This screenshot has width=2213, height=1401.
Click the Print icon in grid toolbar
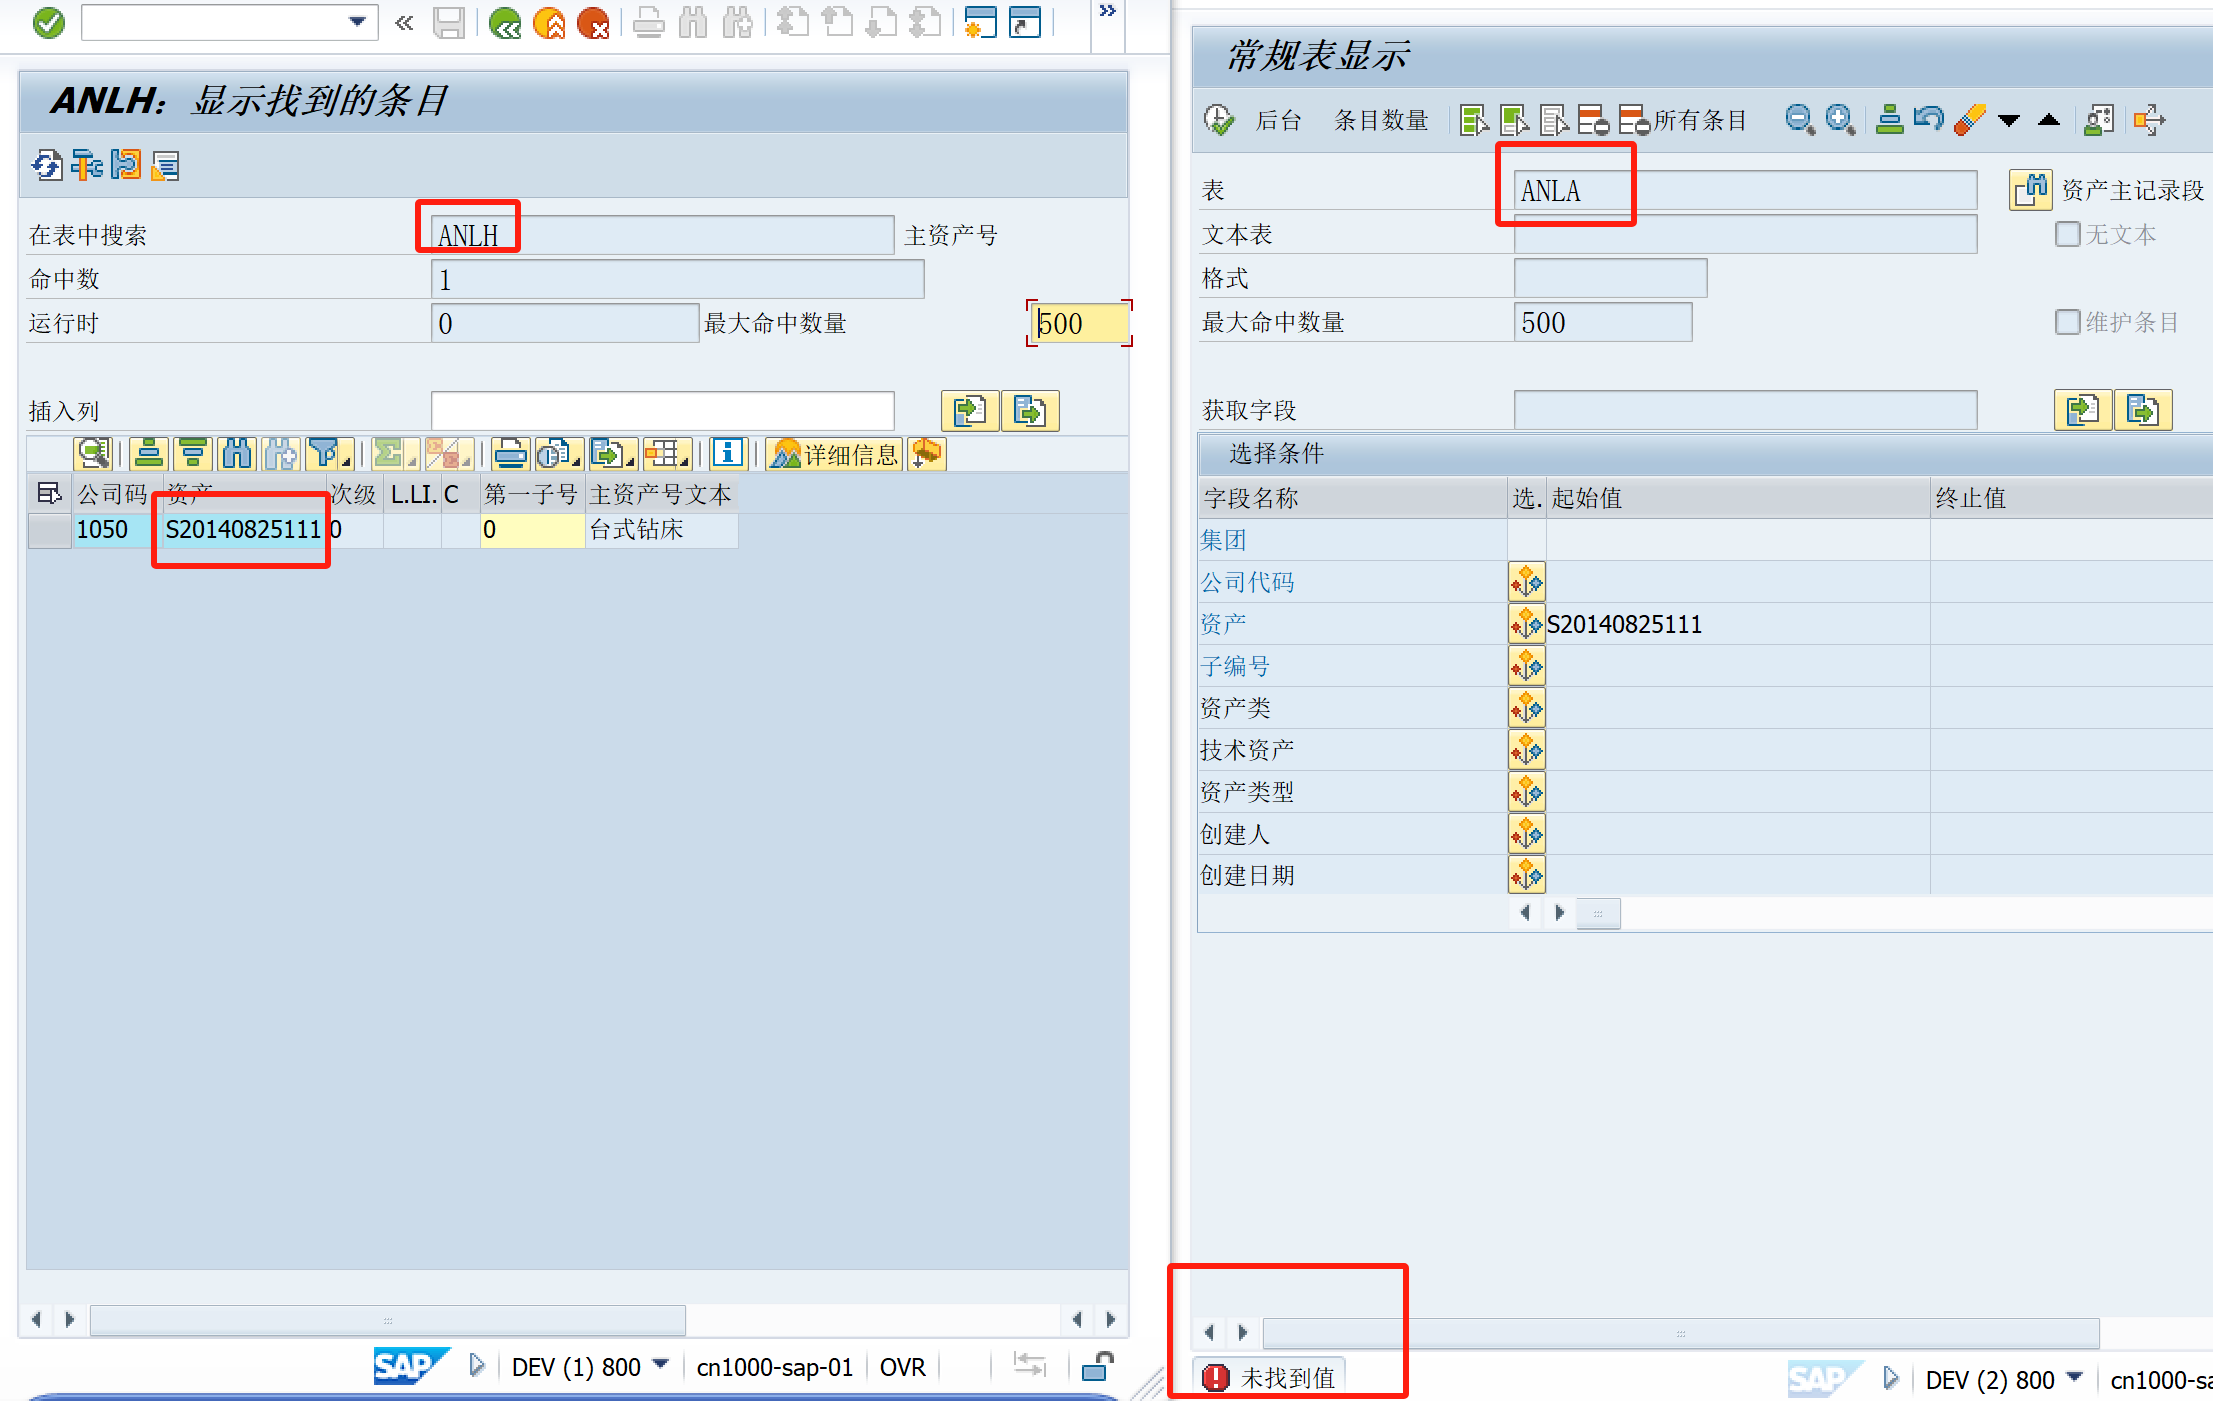click(x=510, y=454)
